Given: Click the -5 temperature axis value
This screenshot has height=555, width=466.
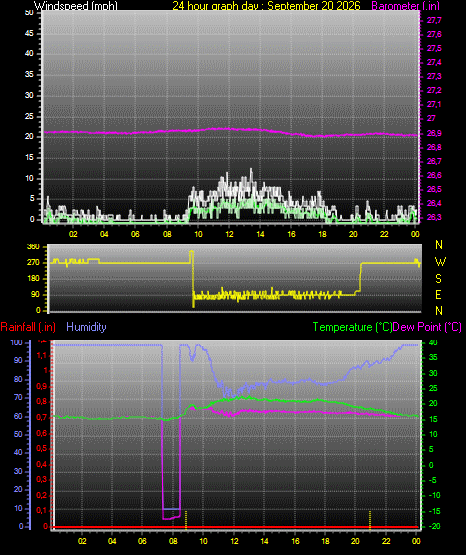Looking at the screenshot, I should 433,480.
